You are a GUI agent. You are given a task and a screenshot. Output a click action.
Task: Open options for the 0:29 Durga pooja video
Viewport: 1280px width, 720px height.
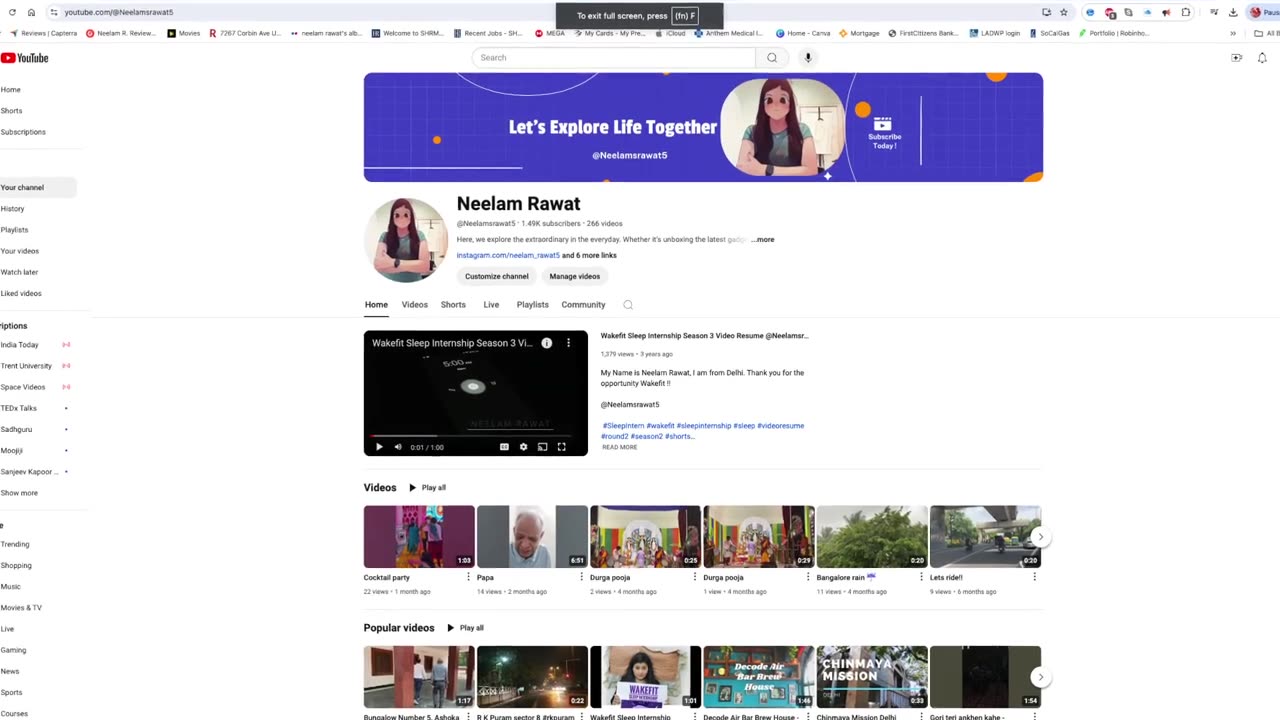click(808, 577)
